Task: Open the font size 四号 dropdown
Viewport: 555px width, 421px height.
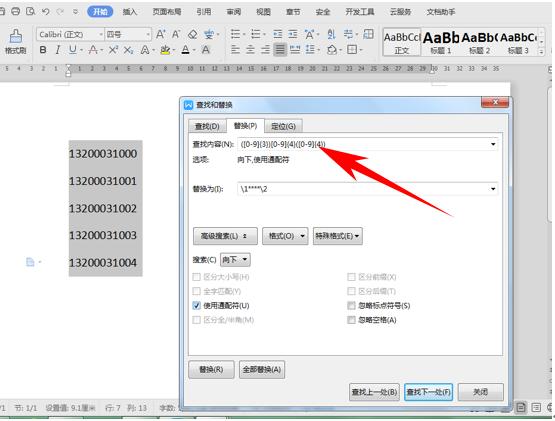Action: coord(148,34)
